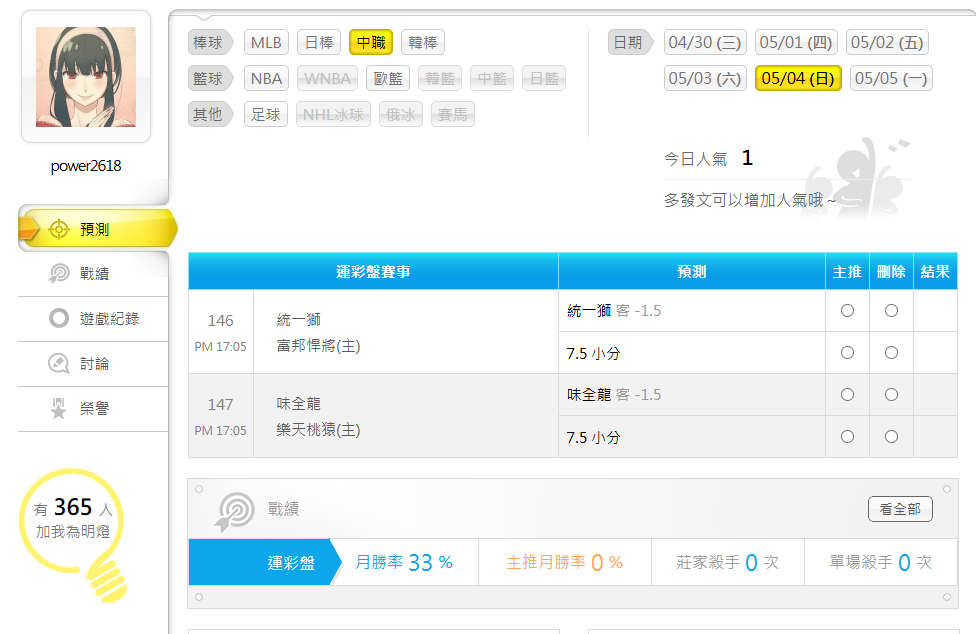
Task: Select the MLB league filter
Action: tap(266, 42)
